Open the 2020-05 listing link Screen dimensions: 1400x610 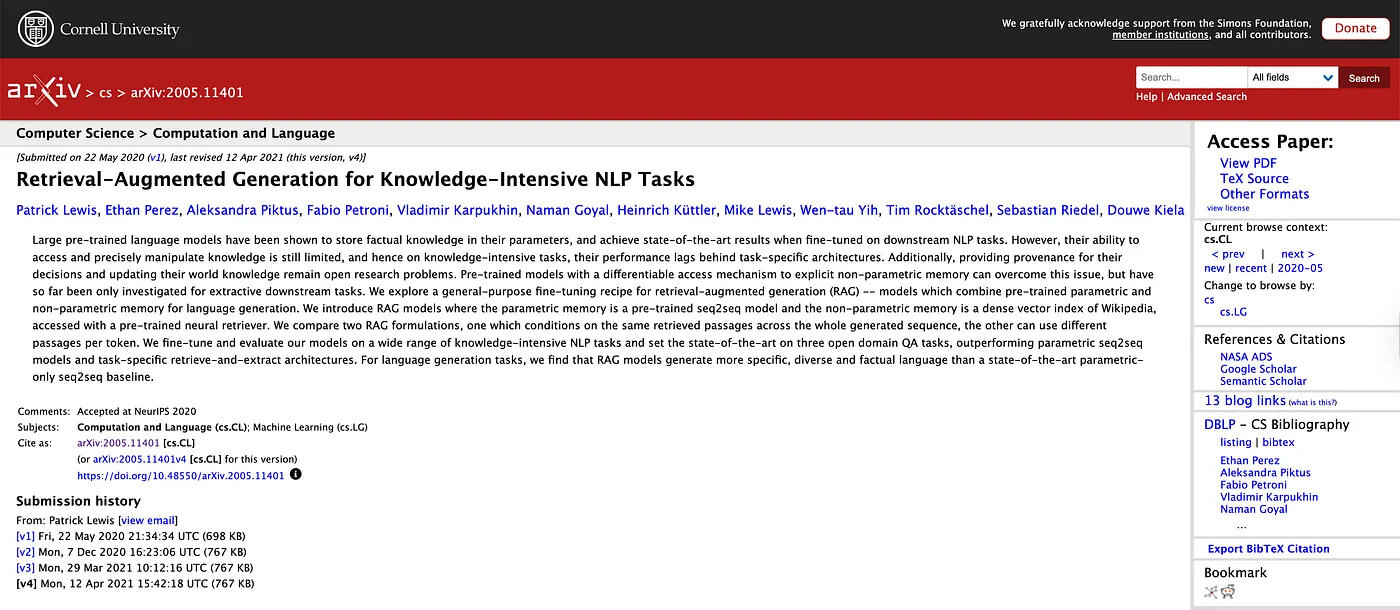coord(1299,268)
